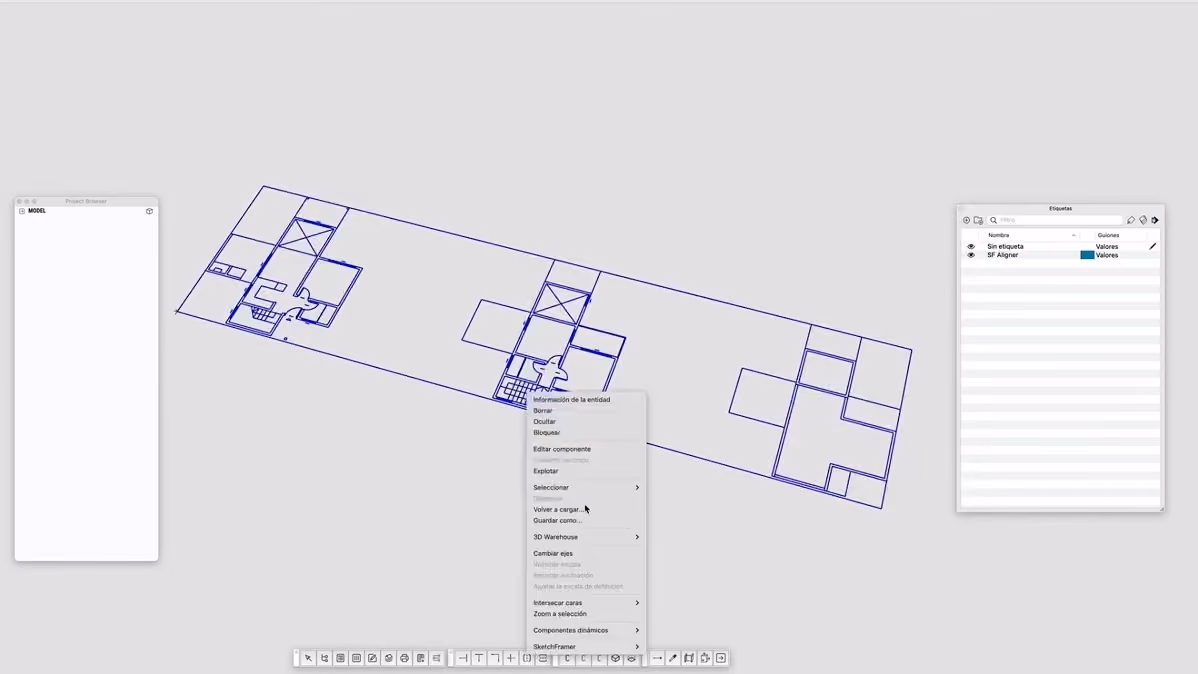Viewport: 1198px width, 674px height.
Task: Open the pencil edit-note tool in bottom toolbar
Action: pos(372,658)
